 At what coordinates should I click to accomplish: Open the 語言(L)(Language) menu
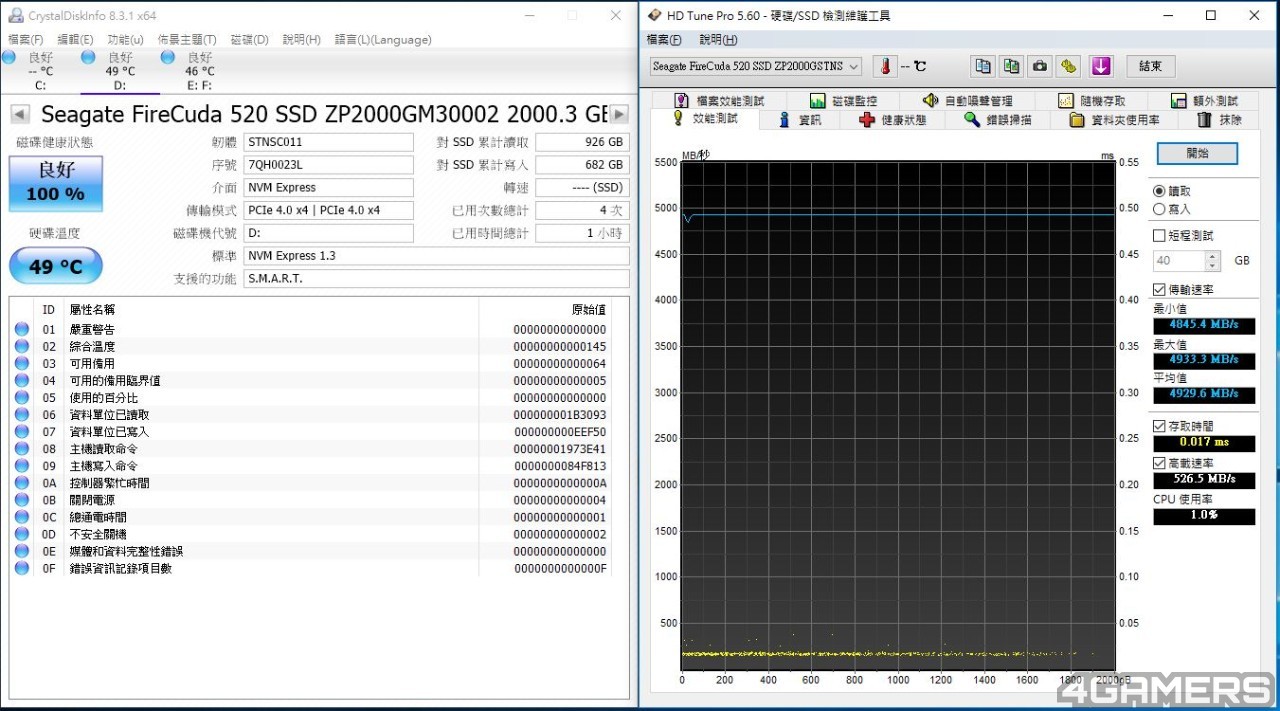pyautogui.click(x=383, y=40)
